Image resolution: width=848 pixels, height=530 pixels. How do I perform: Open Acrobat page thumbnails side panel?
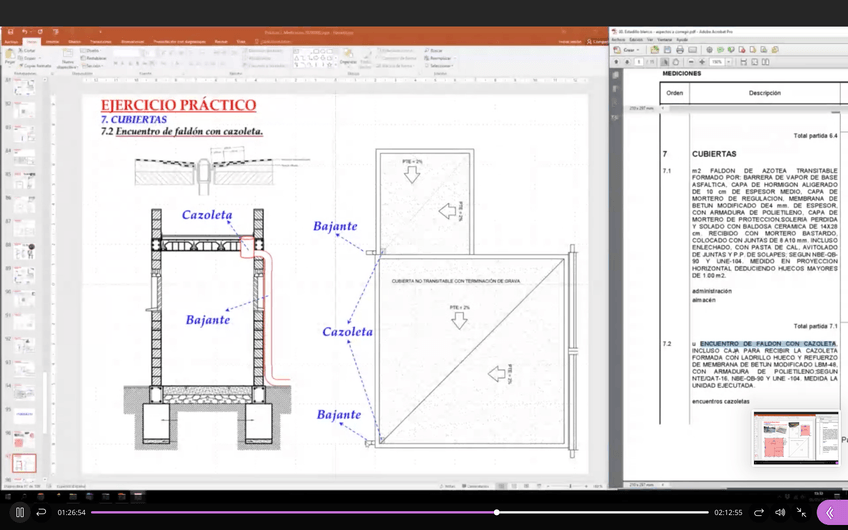point(616,75)
